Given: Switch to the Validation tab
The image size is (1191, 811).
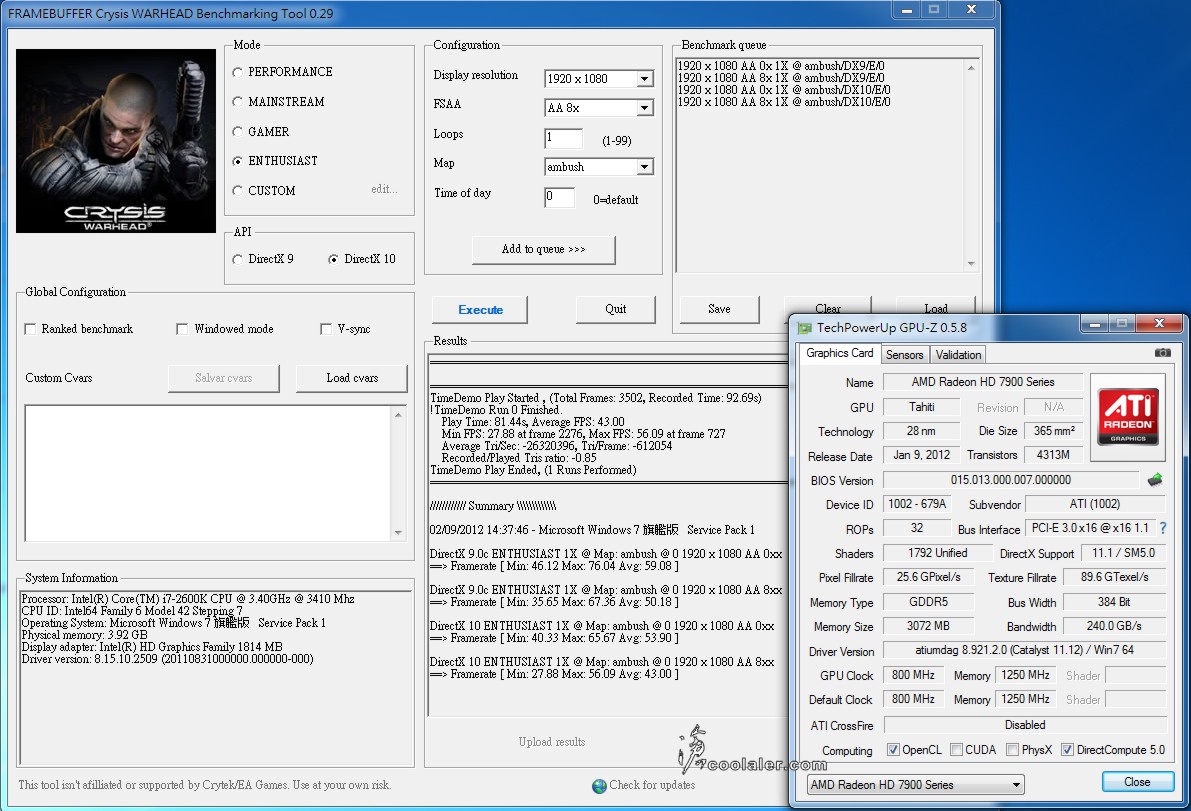Looking at the screenshot, I should click(959, 355).
